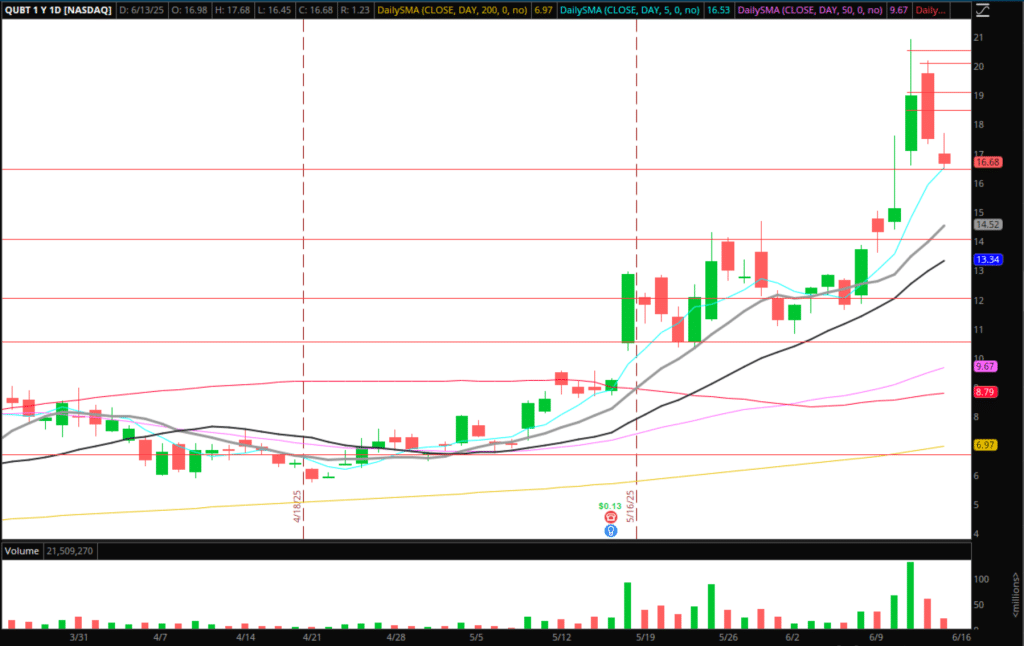Click the C: 16.68 close value in header
This screenshot has width=1024, height=646.
[x=315, y=10]
